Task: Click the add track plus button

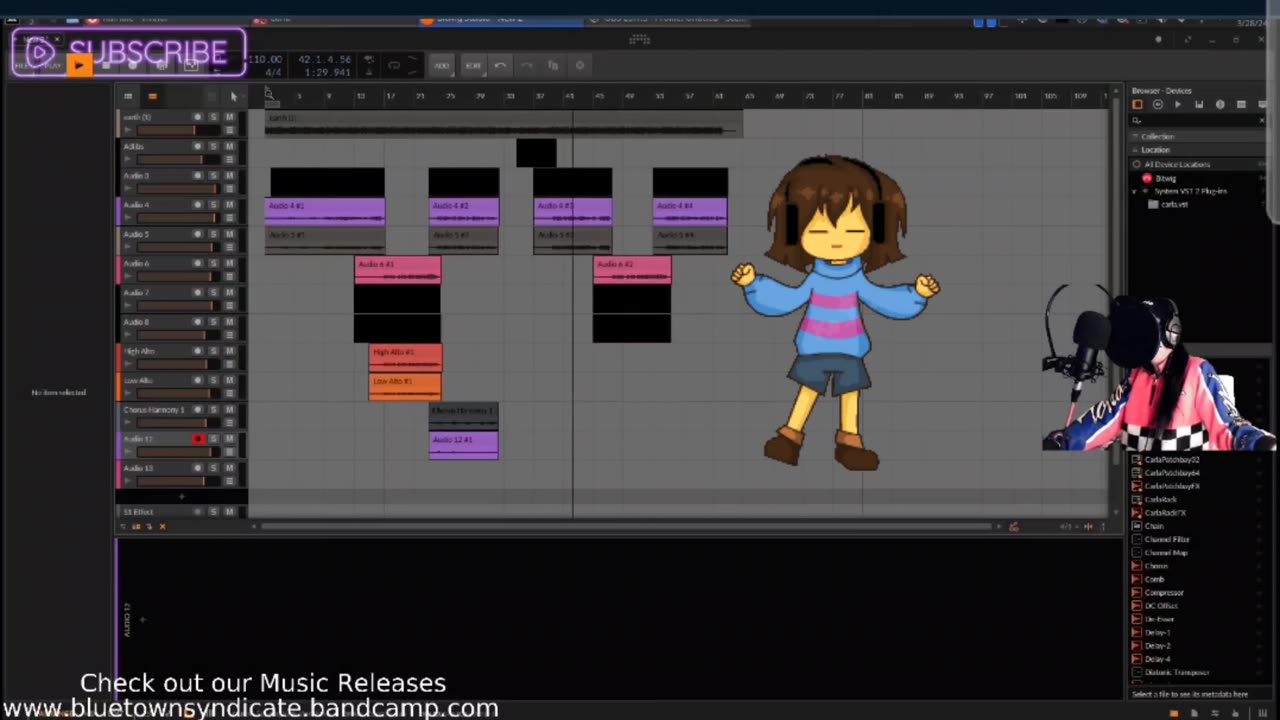Action: pos(181,496)
